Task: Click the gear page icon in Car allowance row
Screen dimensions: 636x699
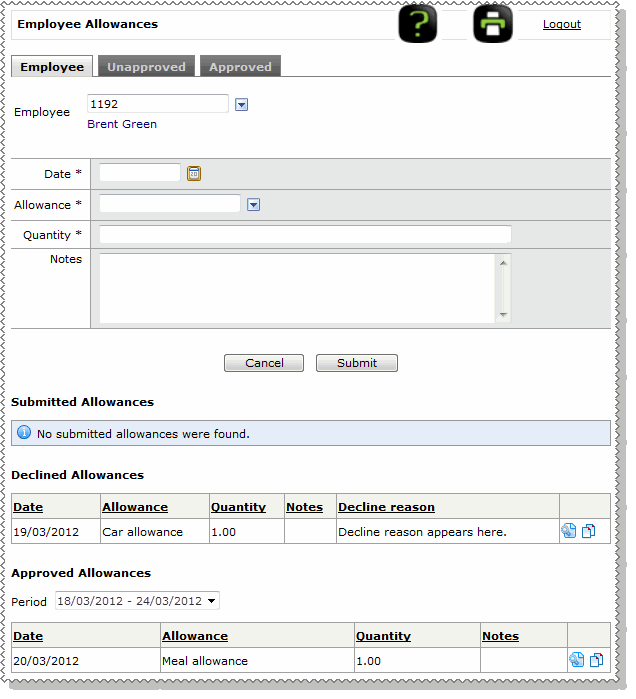Action: pos(569,531)
